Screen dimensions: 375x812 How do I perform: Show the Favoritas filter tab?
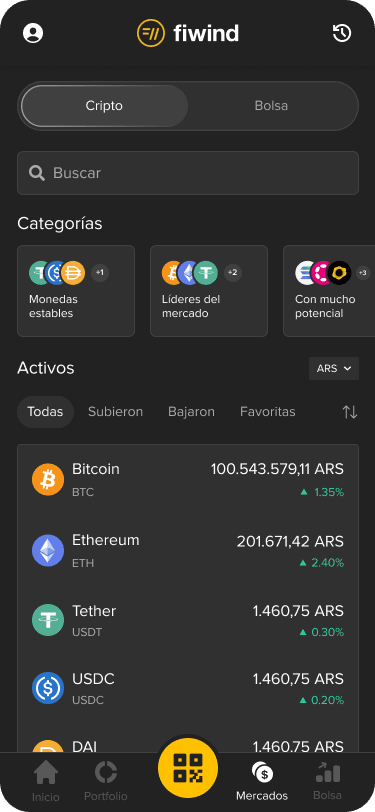click(x=268, y=412)
